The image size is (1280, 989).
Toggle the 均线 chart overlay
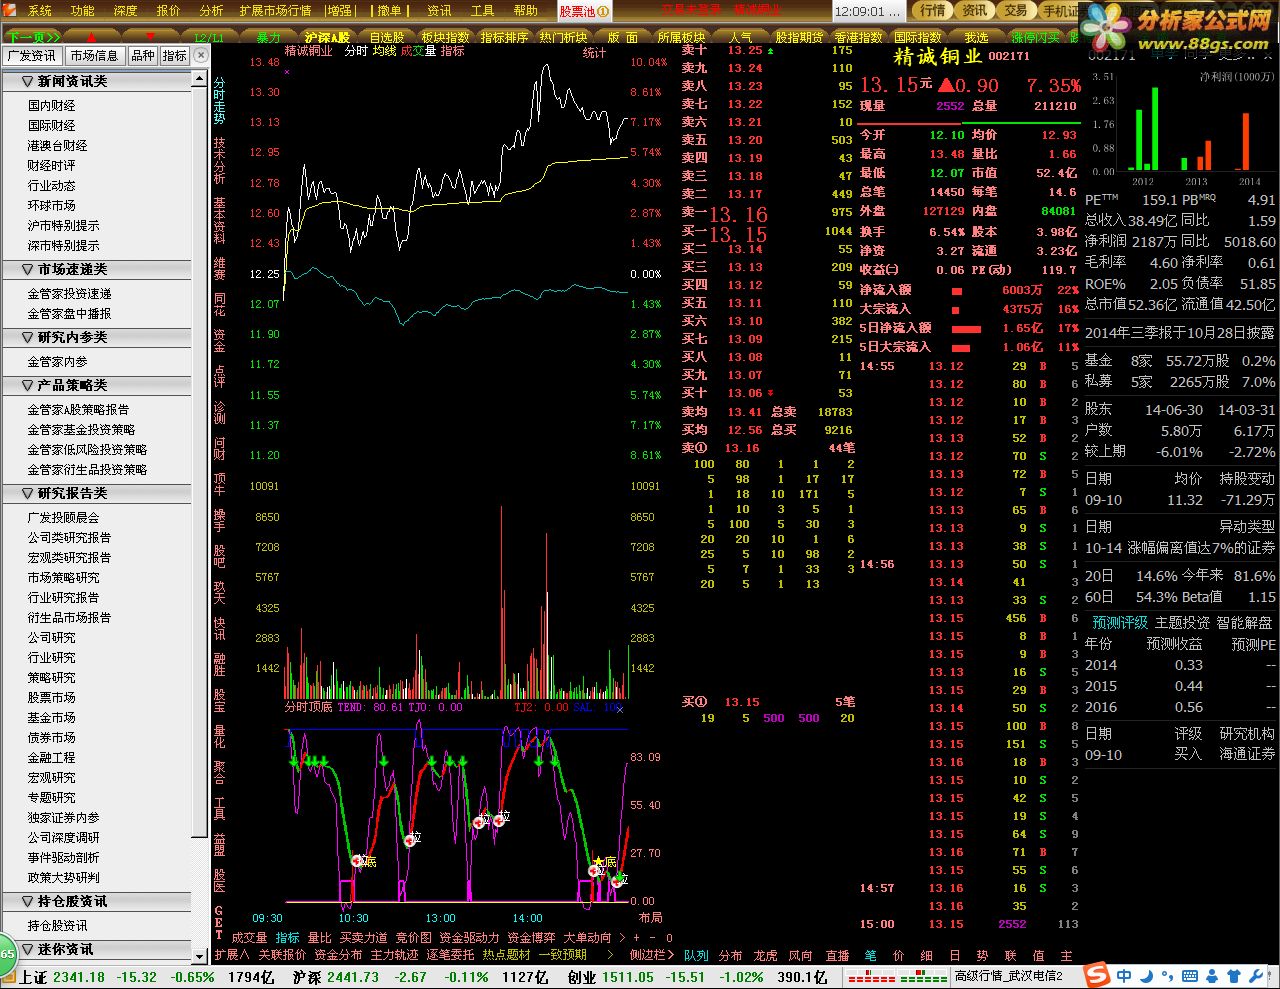point(384,51)
